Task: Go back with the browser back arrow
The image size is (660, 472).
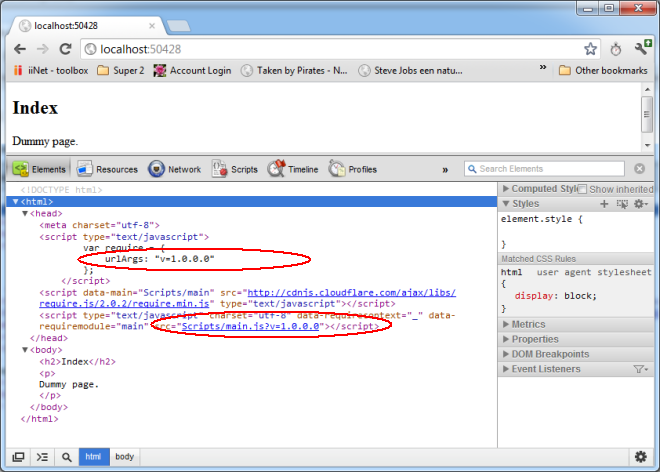Action: click(20, 49)
